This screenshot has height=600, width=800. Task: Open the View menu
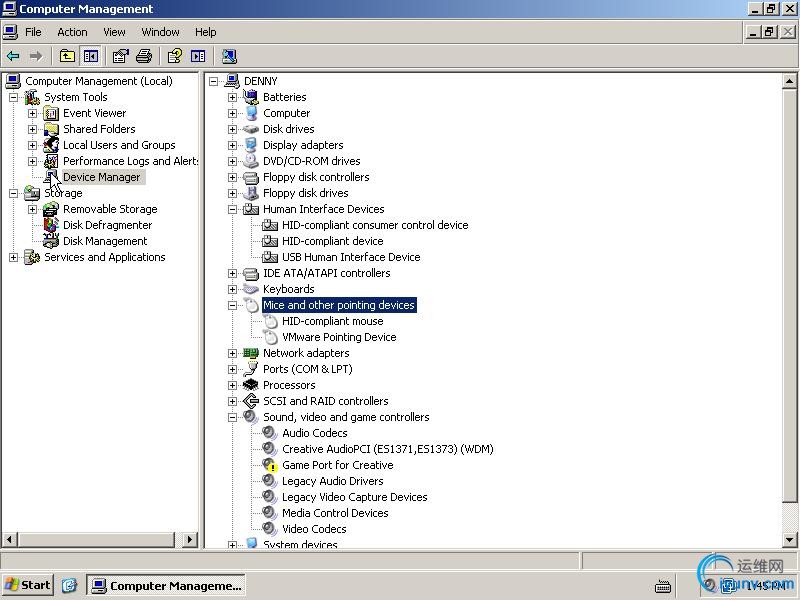click(x=114, y=32)
